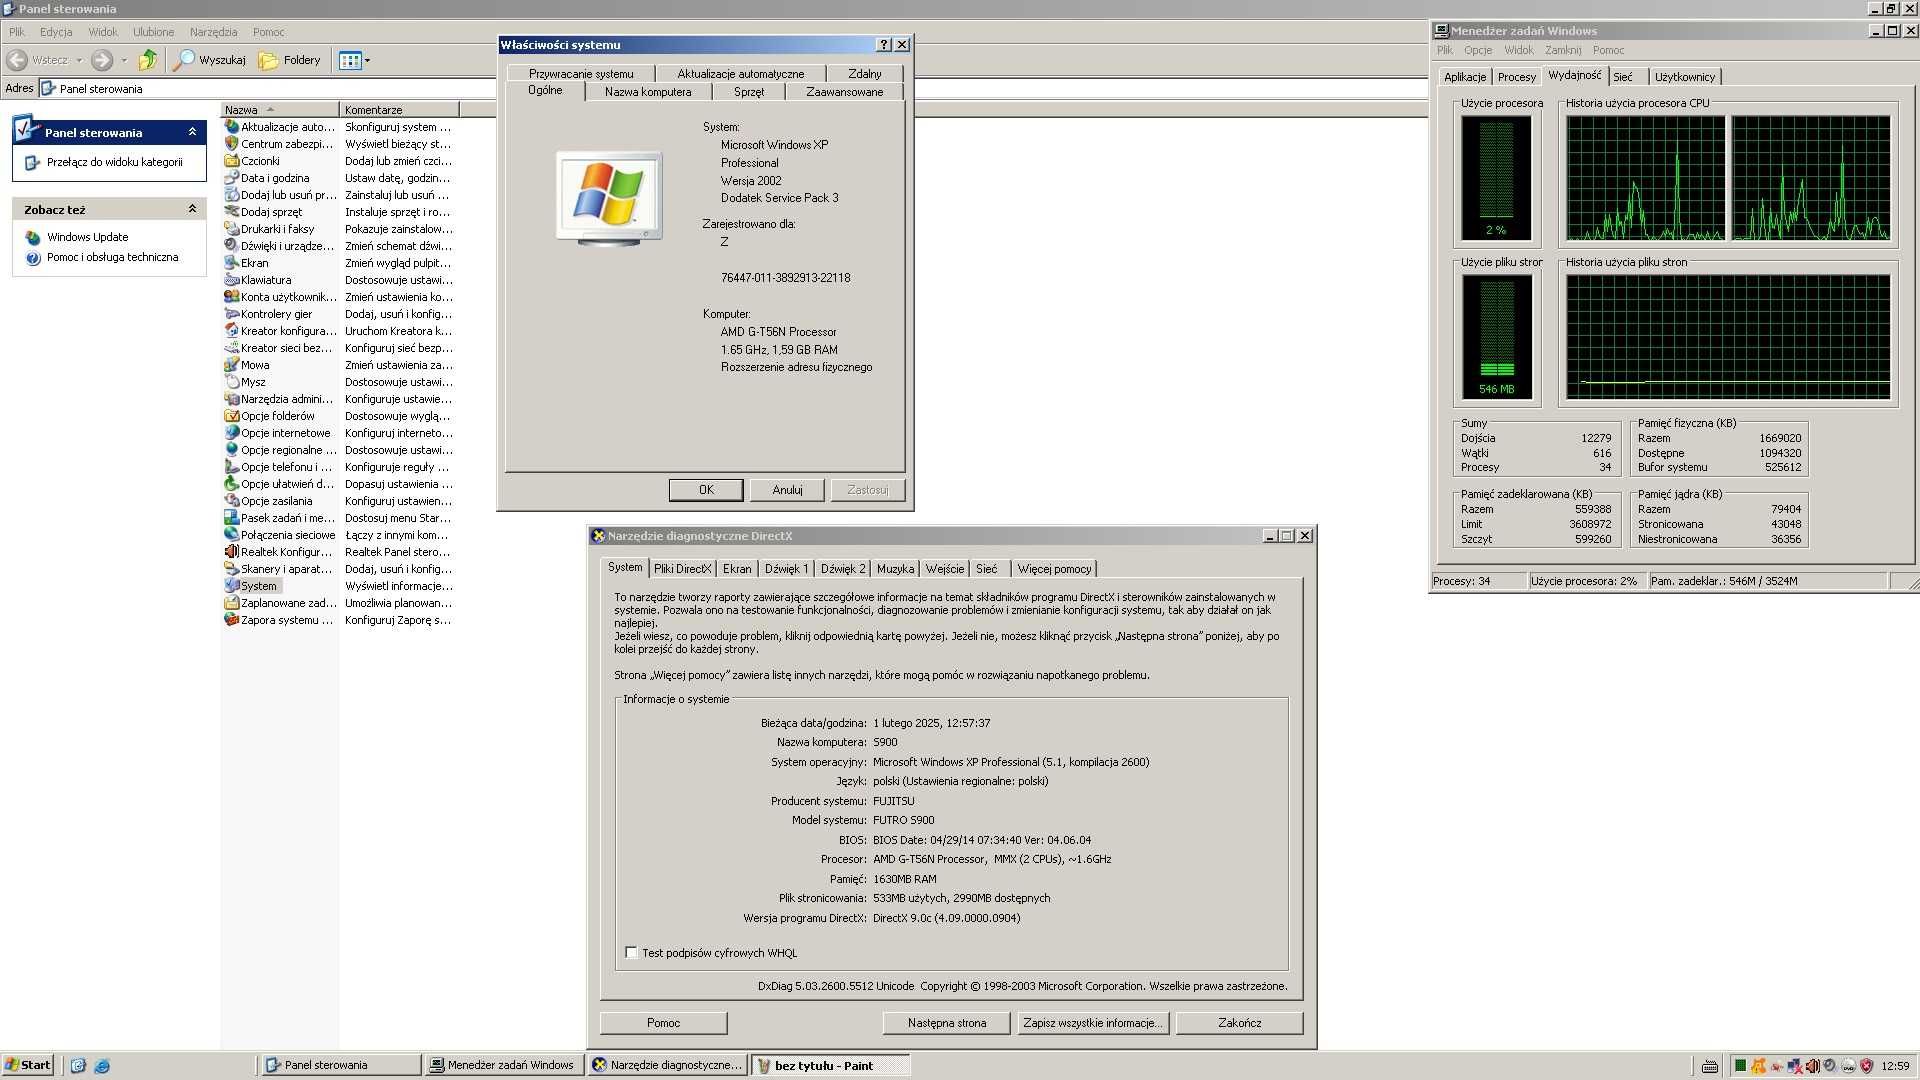1920x1080 pixels.
Task: Sort by the Nazwa column header
Action: coord(280,110)
